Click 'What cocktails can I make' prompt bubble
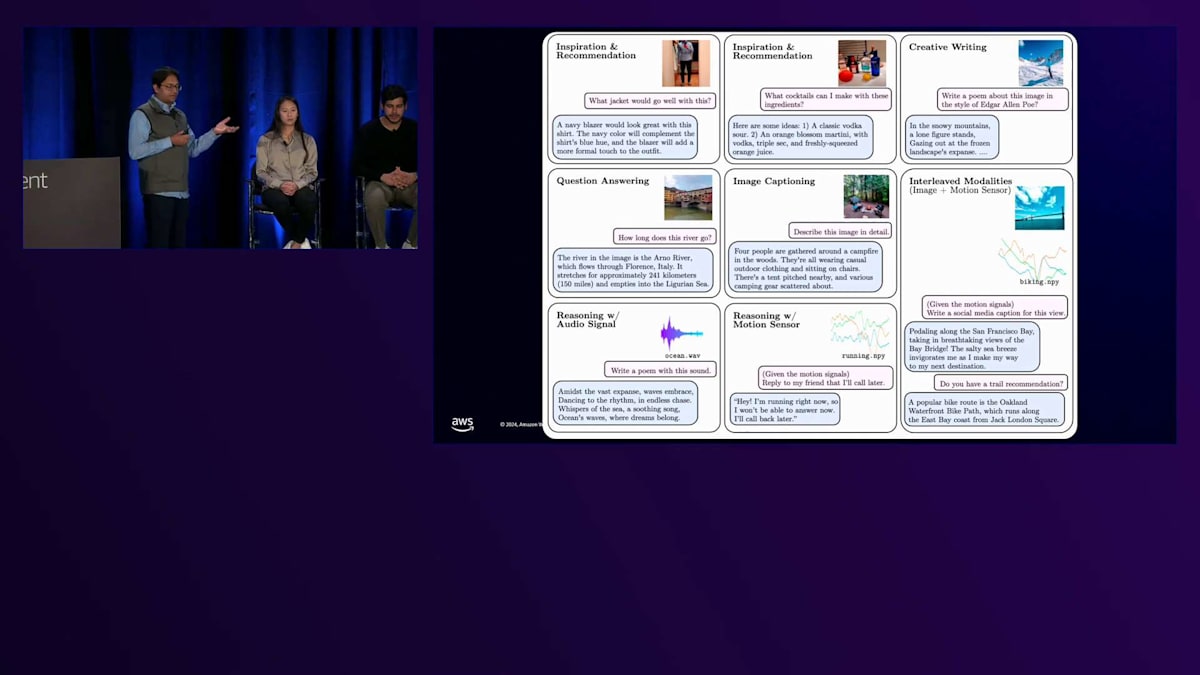The height and width of the screenshot is (675, 1200). pyautogui.click(x=826, y=100)
